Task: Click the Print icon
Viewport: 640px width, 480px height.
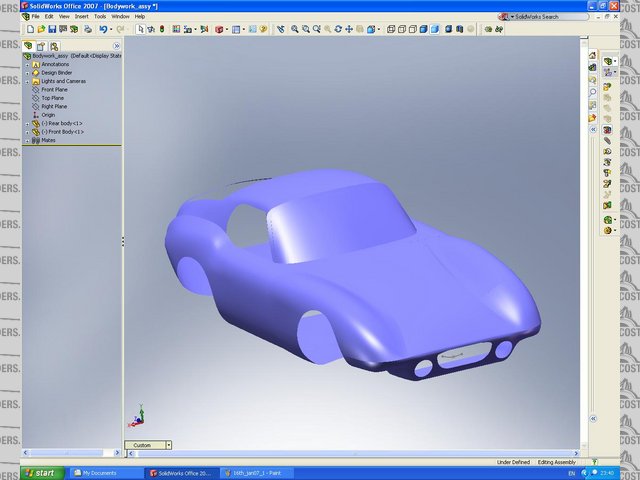Action: pos(87,29)
